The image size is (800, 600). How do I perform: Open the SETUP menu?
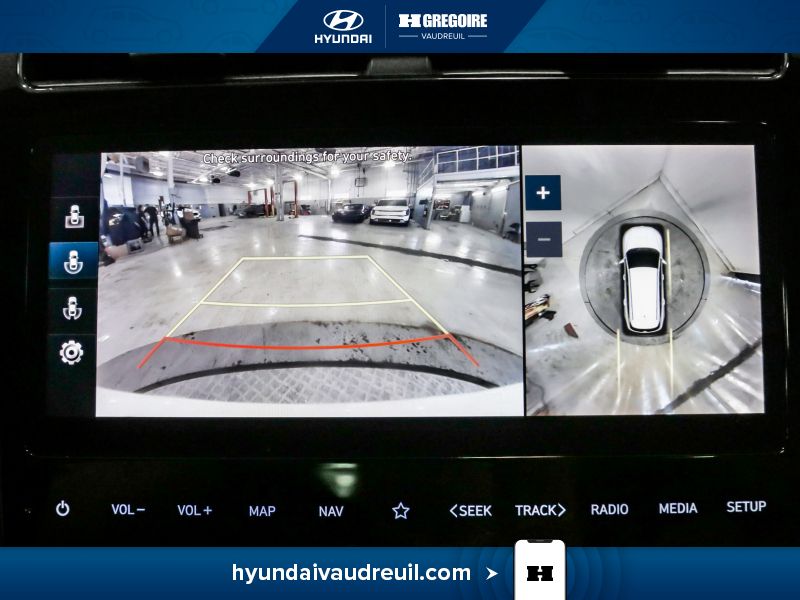746,507
